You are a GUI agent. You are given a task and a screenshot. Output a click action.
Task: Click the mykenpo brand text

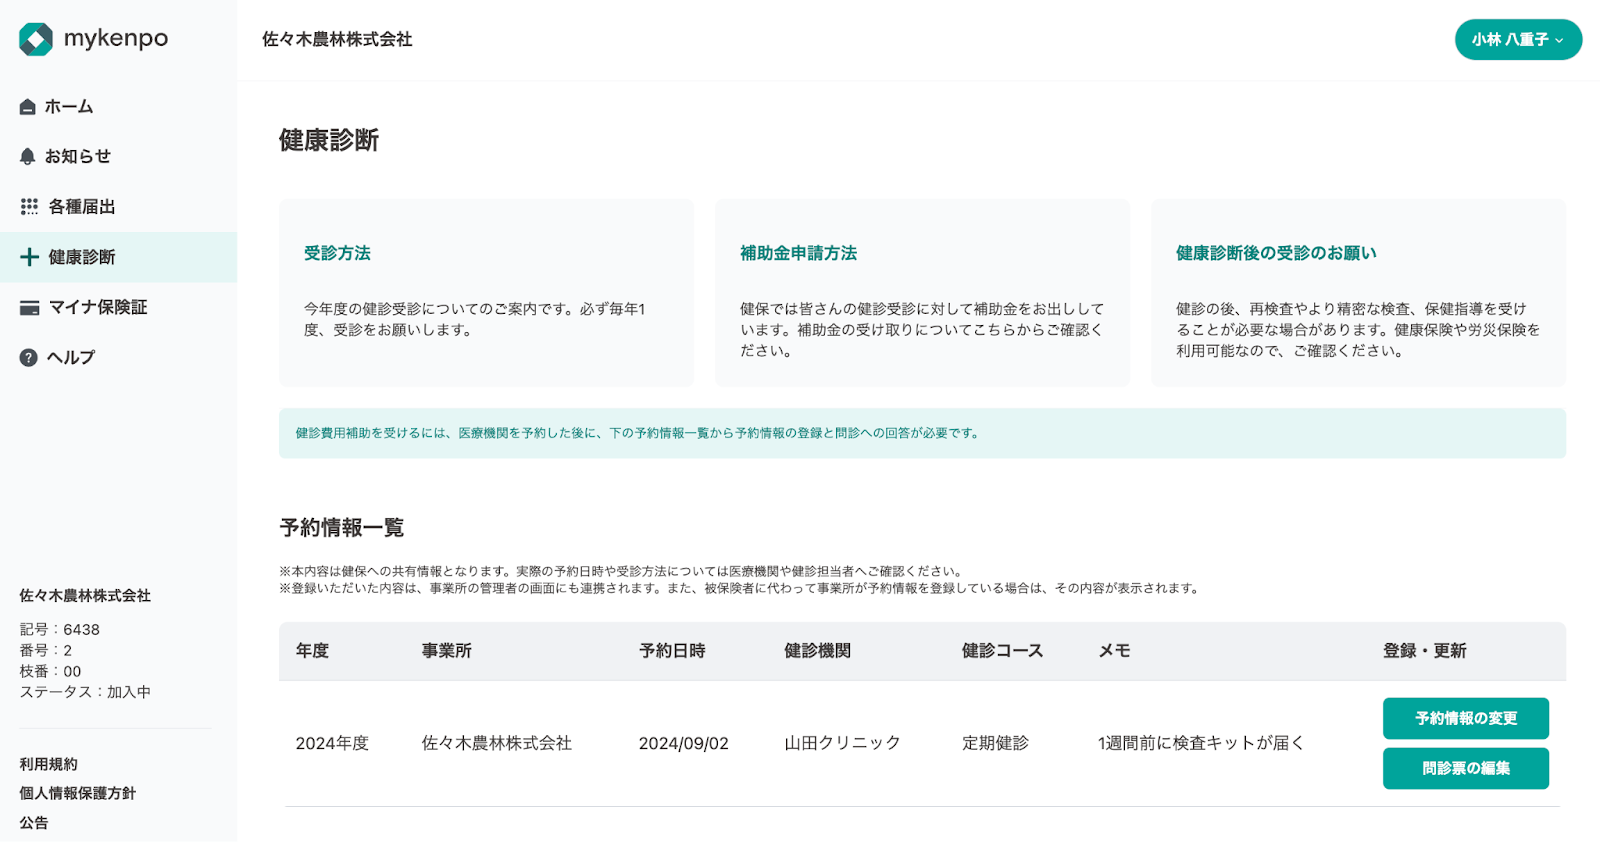coord(116,39)
